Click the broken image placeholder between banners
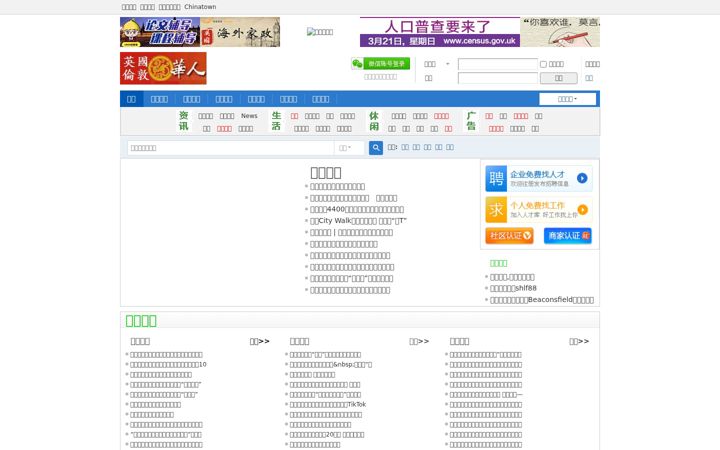This screenshot has height=450, width=720. coord(320,32)
